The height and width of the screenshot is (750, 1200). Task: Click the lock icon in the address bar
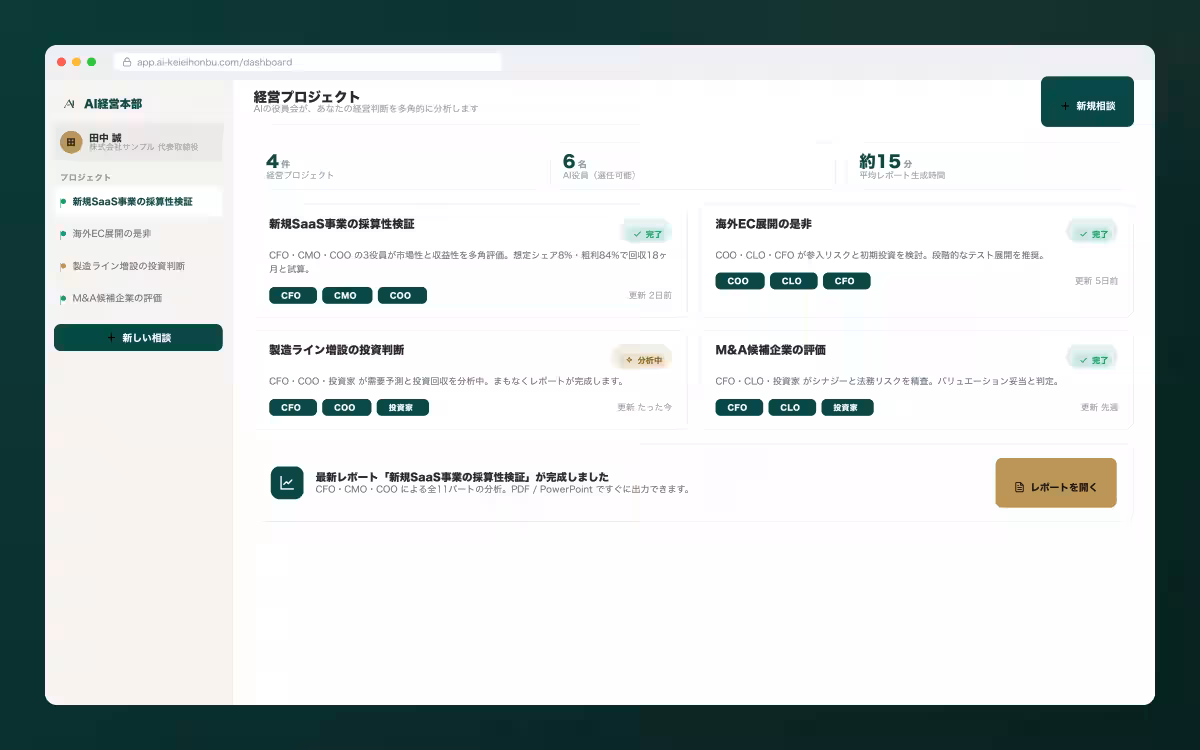pos(127,62)
